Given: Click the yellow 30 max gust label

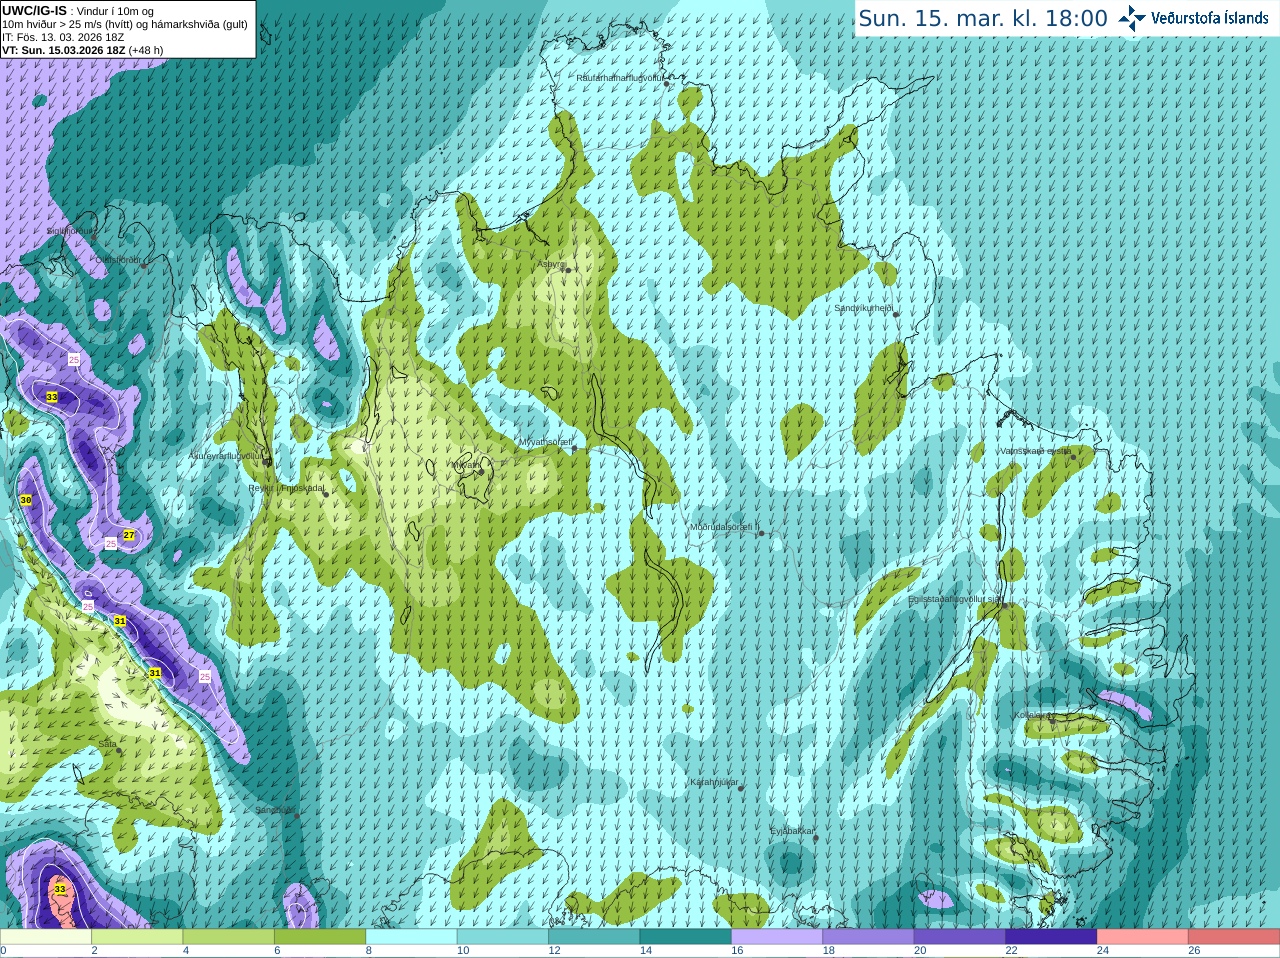Looking at the screenshot, I should pos(26,500).
